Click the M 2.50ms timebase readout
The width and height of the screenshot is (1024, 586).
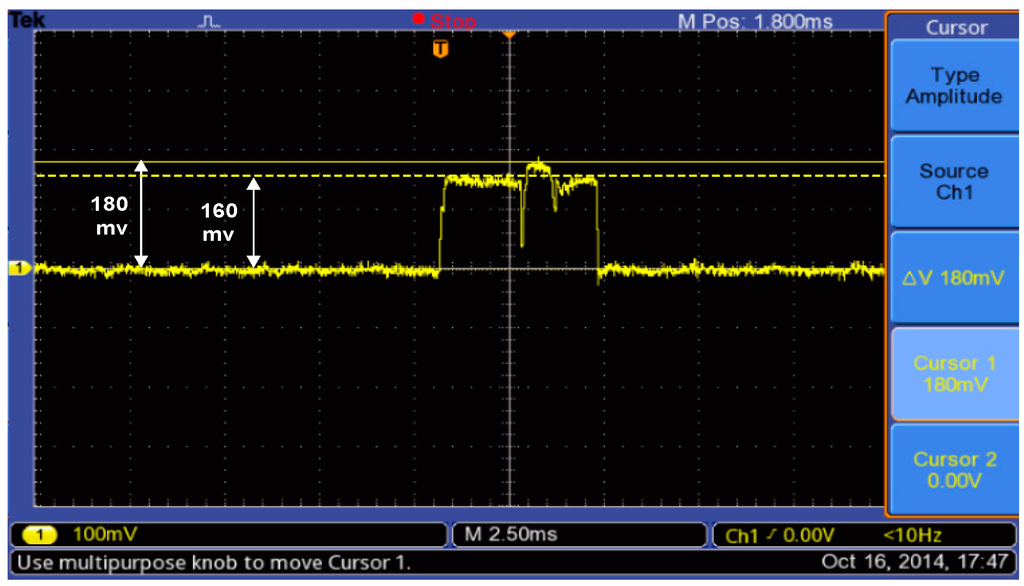[512, 535]
